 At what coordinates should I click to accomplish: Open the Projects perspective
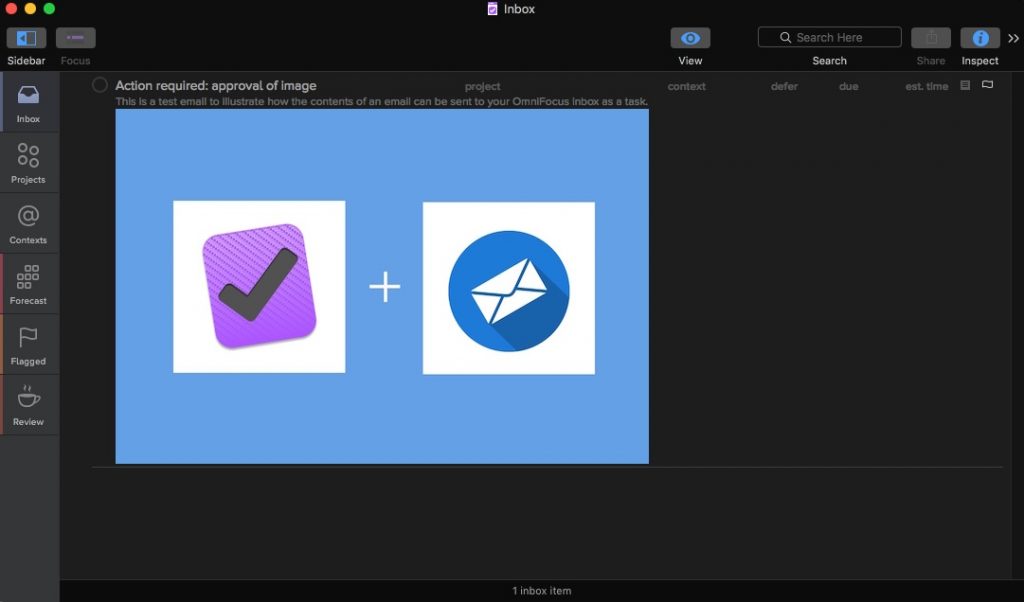click(x=29, y=161)
